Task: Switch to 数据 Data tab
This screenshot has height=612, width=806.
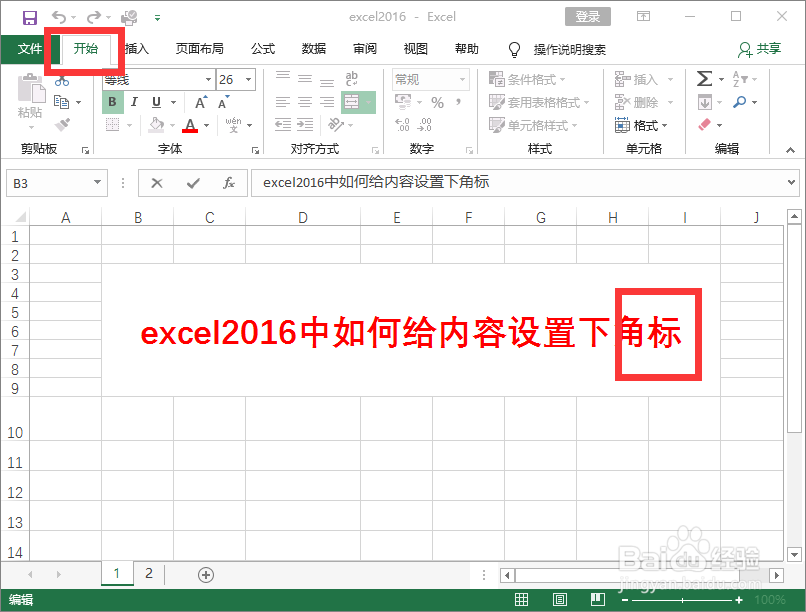Action: pyautogui.click(x=314, y=49)
